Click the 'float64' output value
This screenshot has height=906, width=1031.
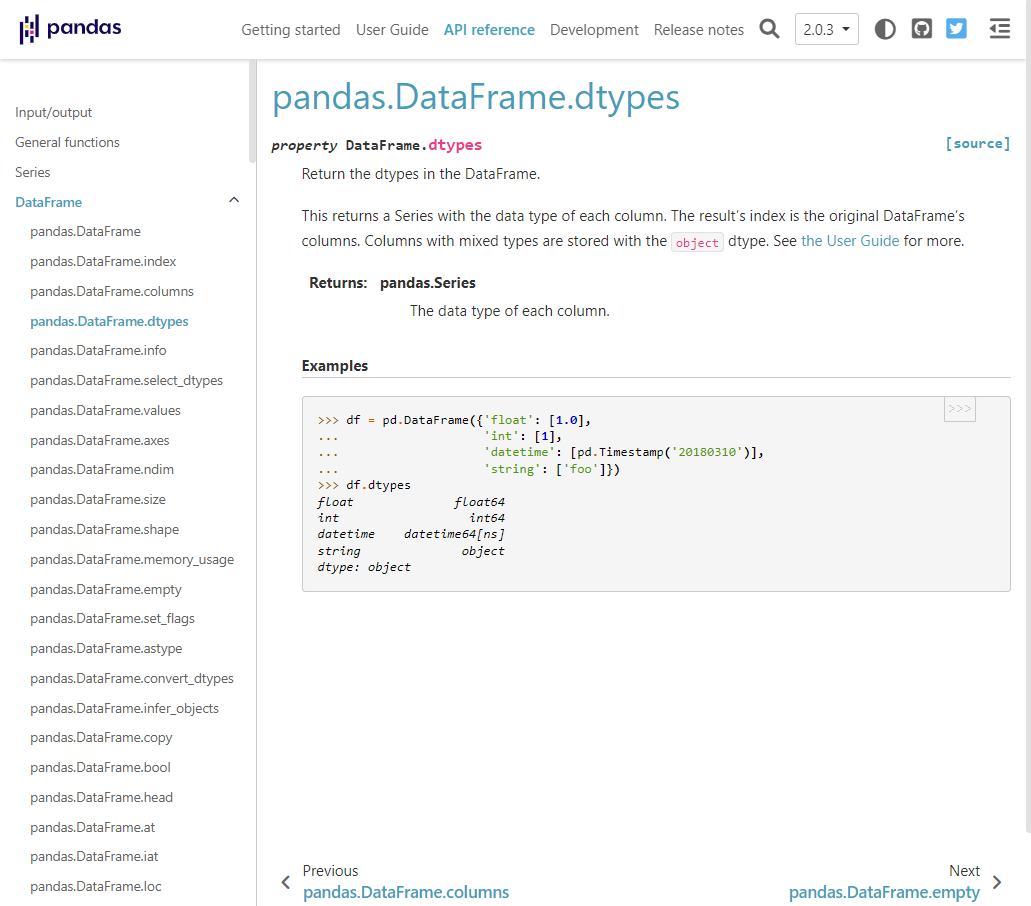[479, 502]
